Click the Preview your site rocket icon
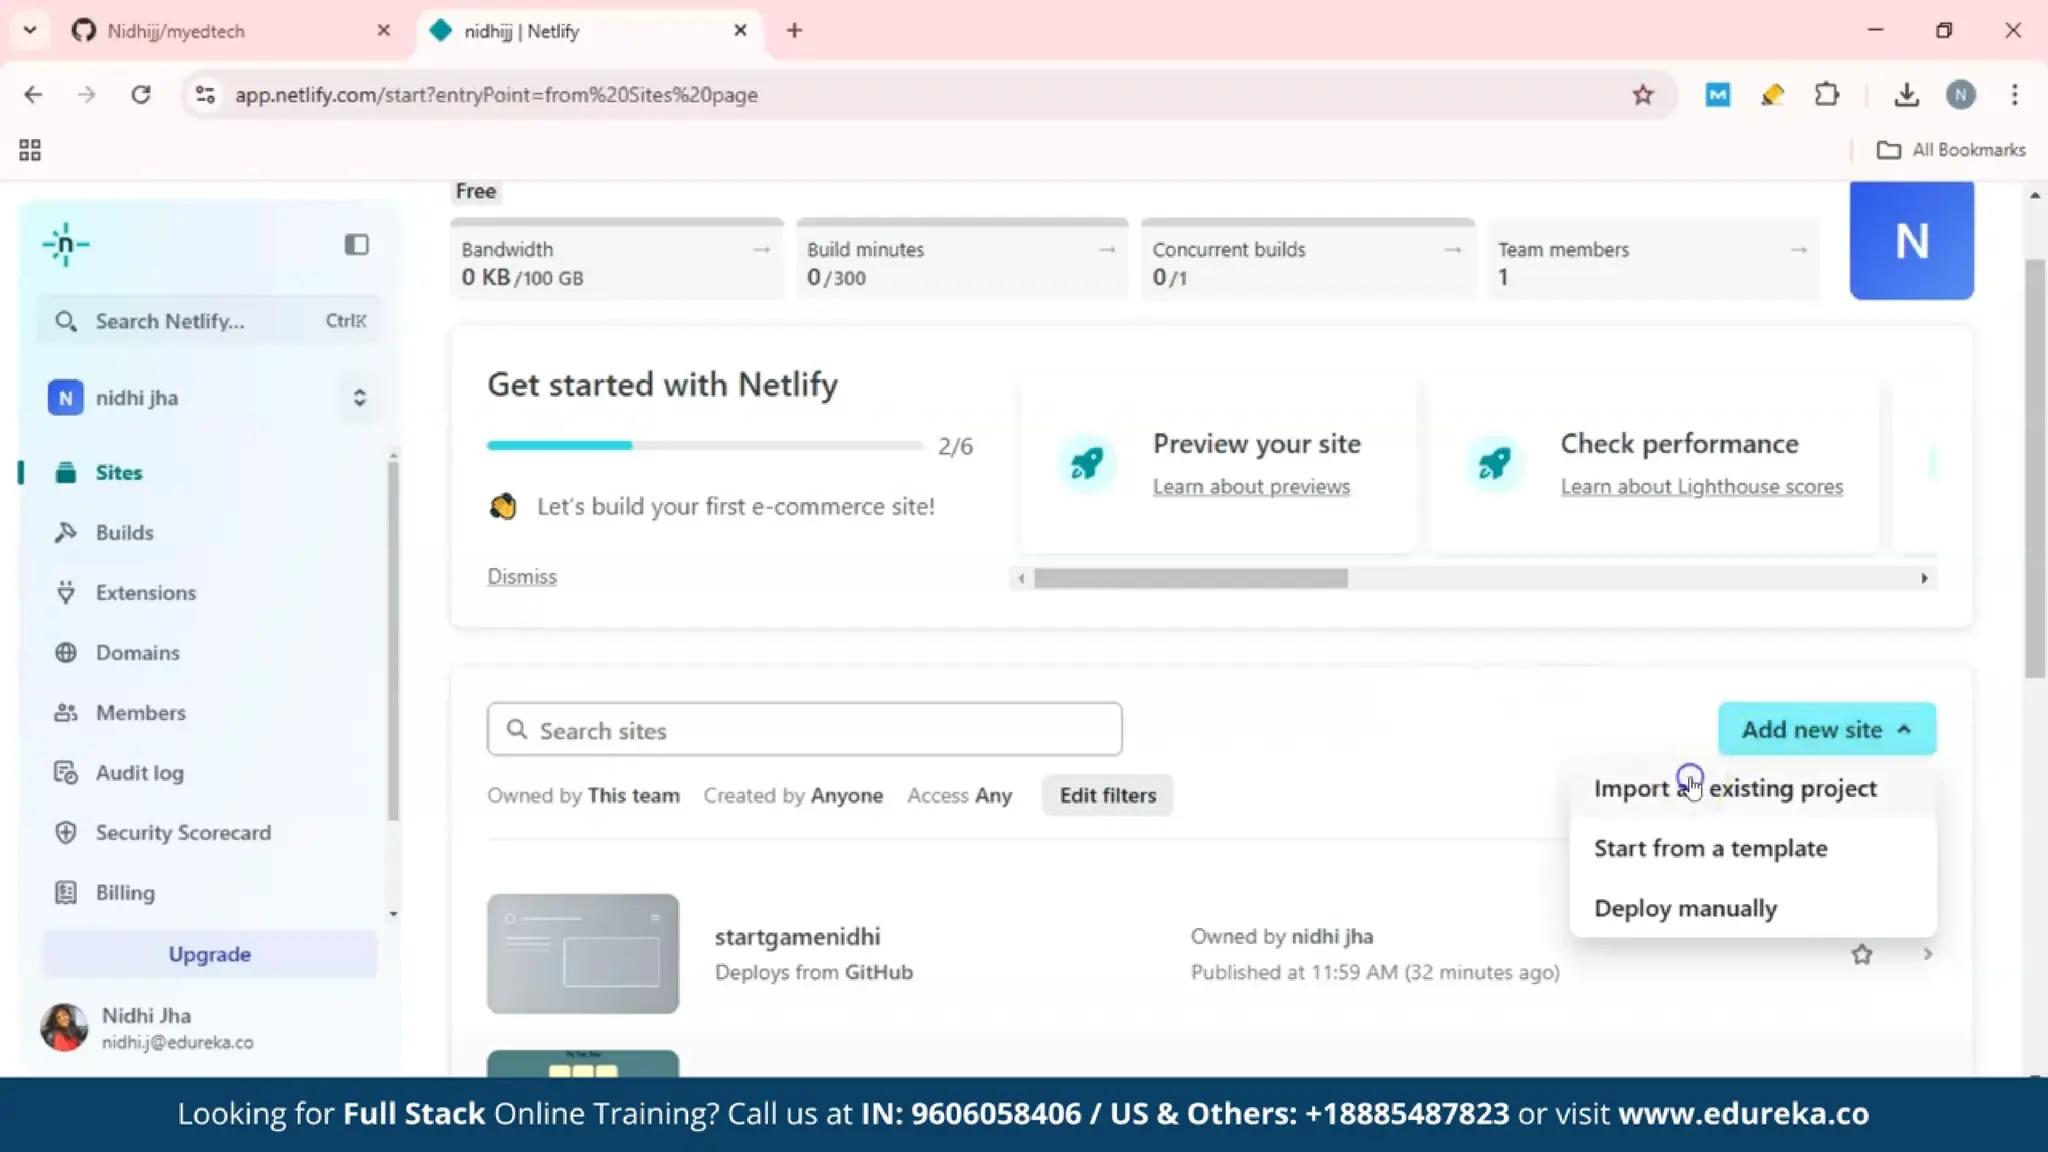The width and height of the screenshot is (2048, 1152). point(1087,463)
